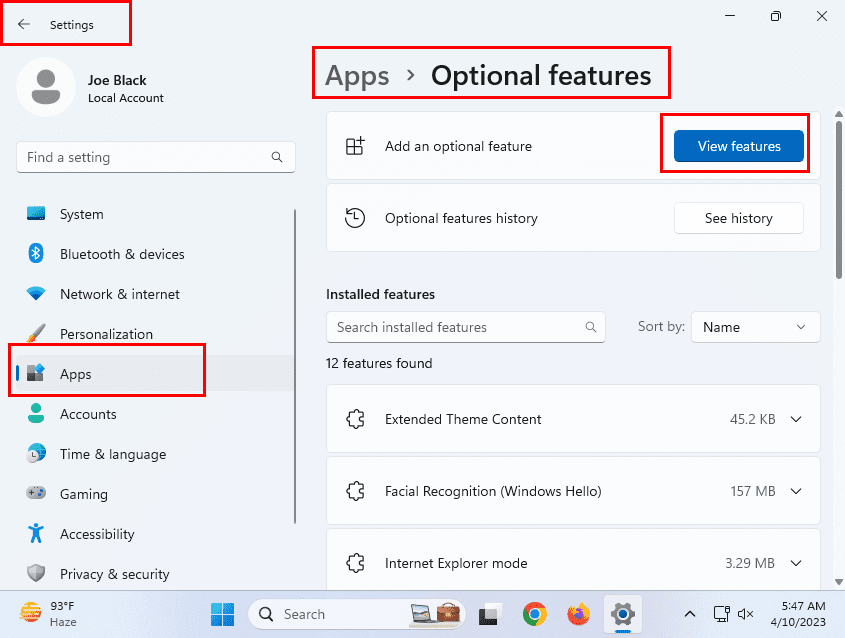Select the Personalization category
Screen dimensions: 845x638
tap(155, 334)
